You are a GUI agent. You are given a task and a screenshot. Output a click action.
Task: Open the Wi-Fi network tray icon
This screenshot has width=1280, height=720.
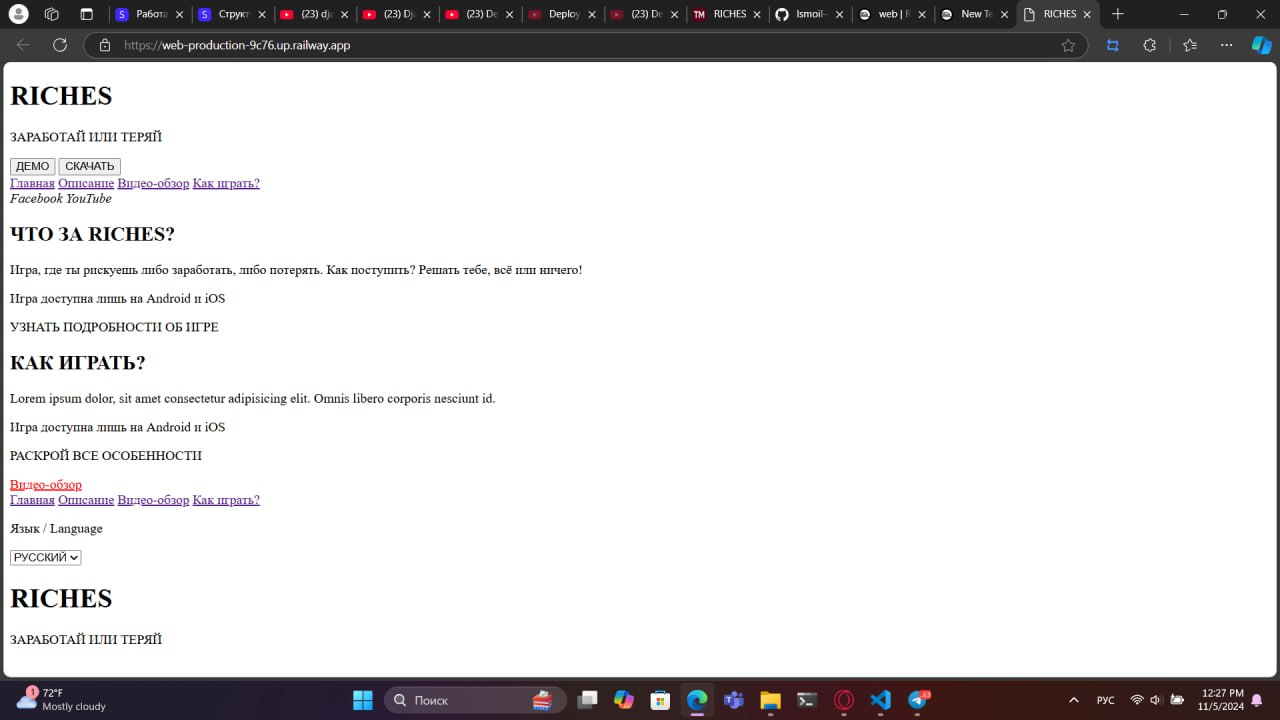(x=1137, y=700)
